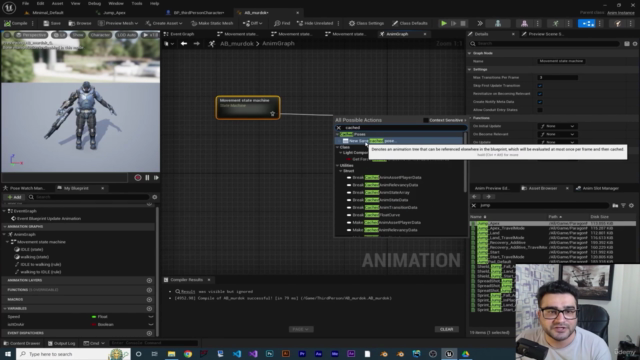The height and width of the screenshot is (360, 640).
Task: Switch to Physics editor mode icon
Action: tap(618, 23)
